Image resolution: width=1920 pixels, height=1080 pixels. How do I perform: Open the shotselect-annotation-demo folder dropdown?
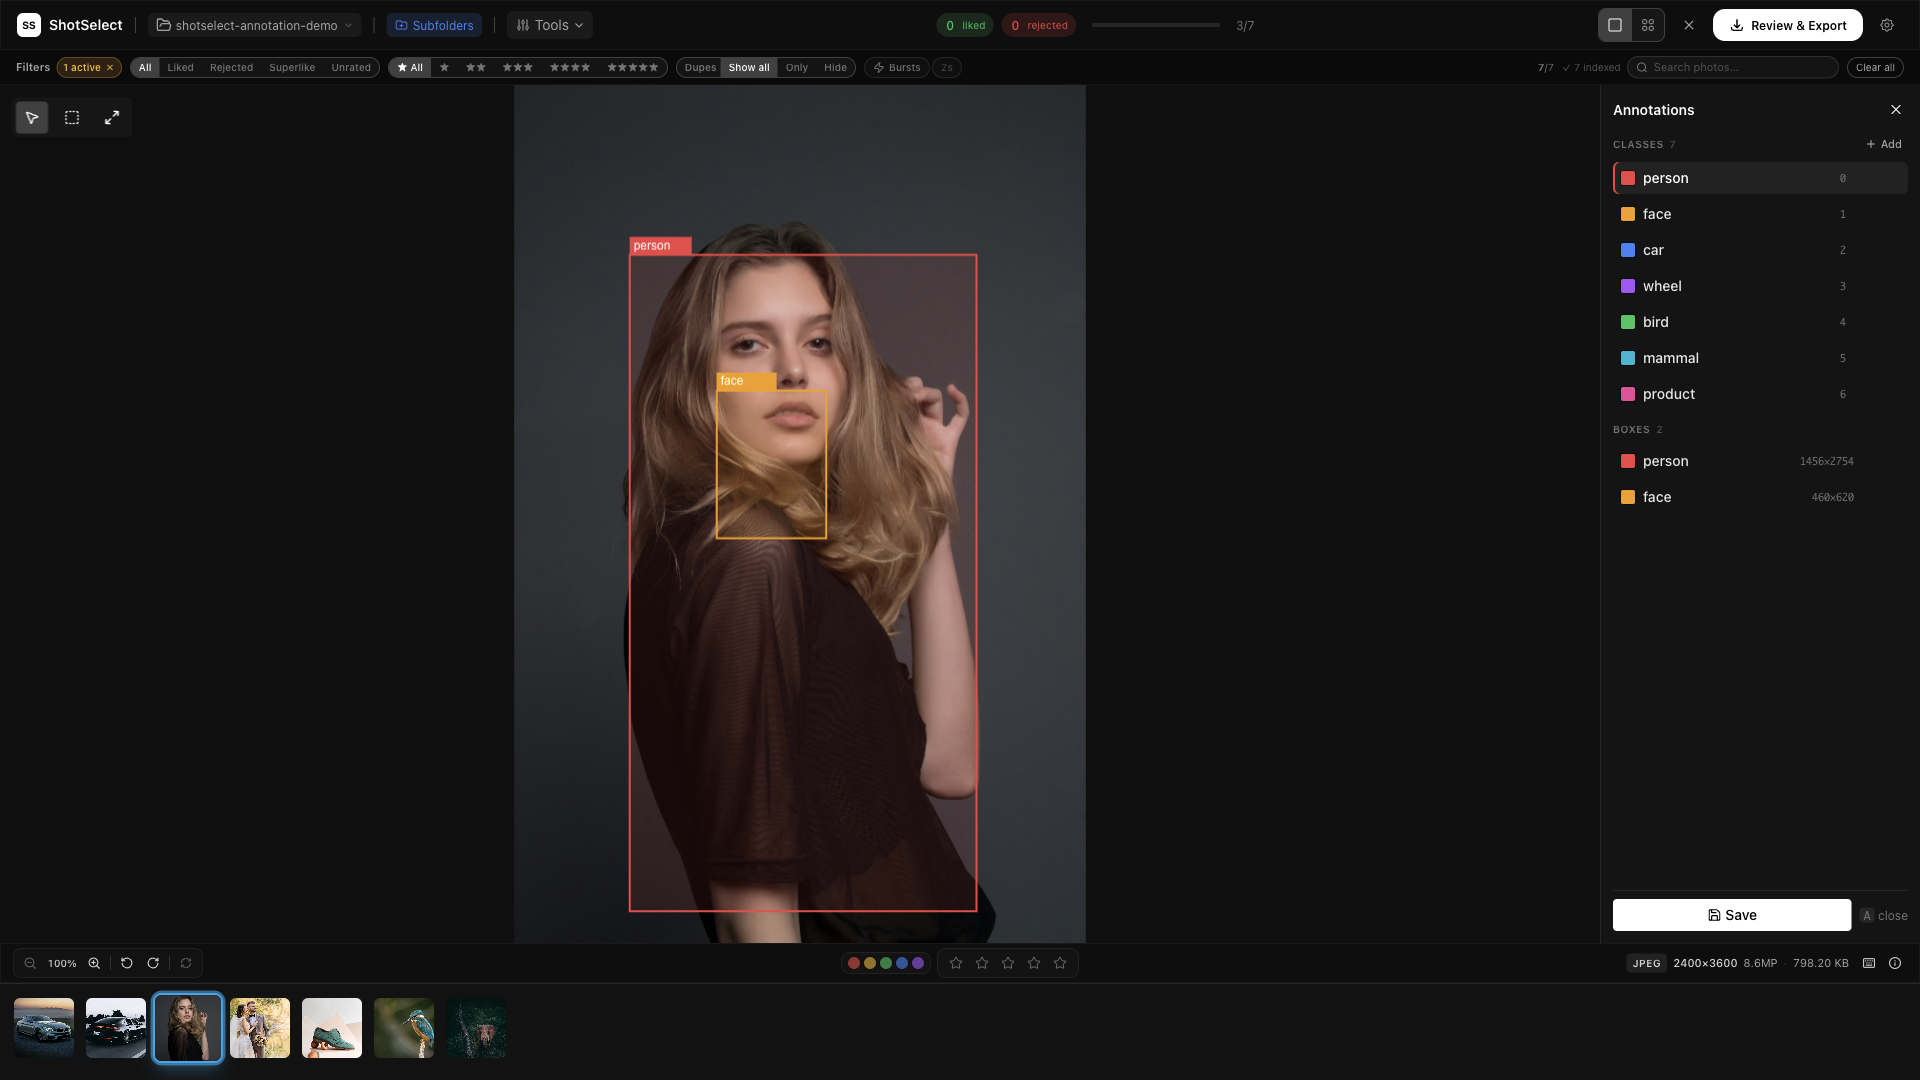[x=254, y=25]
